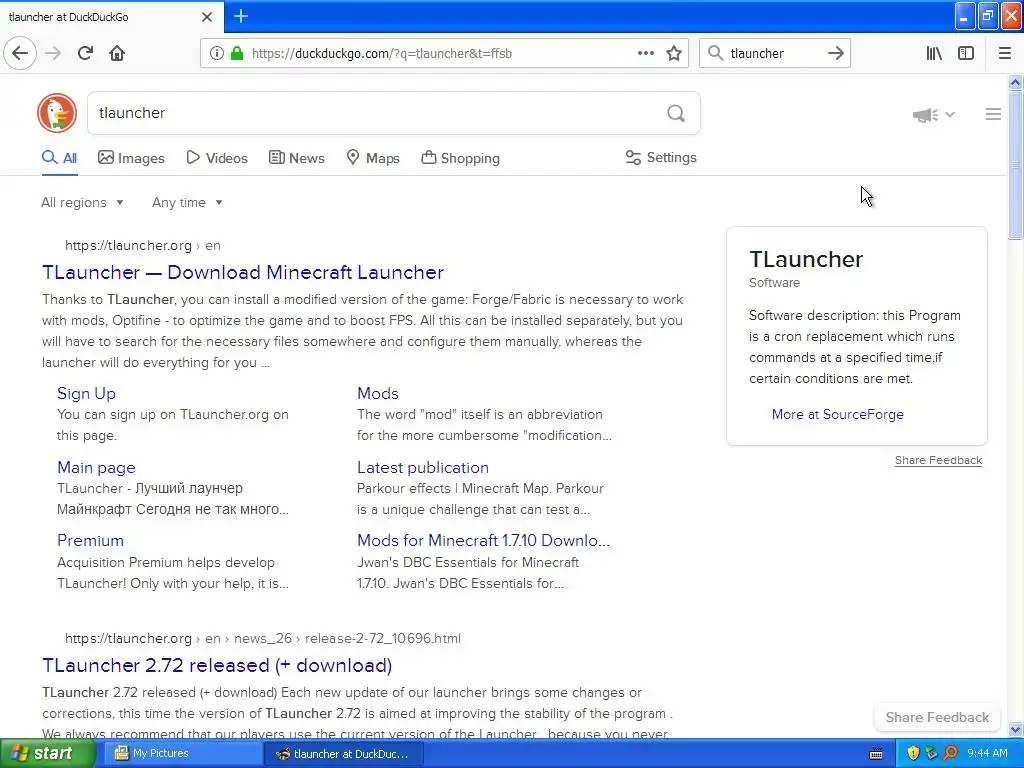Click More at SourceForge link
Viewport: 1024px width, 768px height.
(837, 414)
